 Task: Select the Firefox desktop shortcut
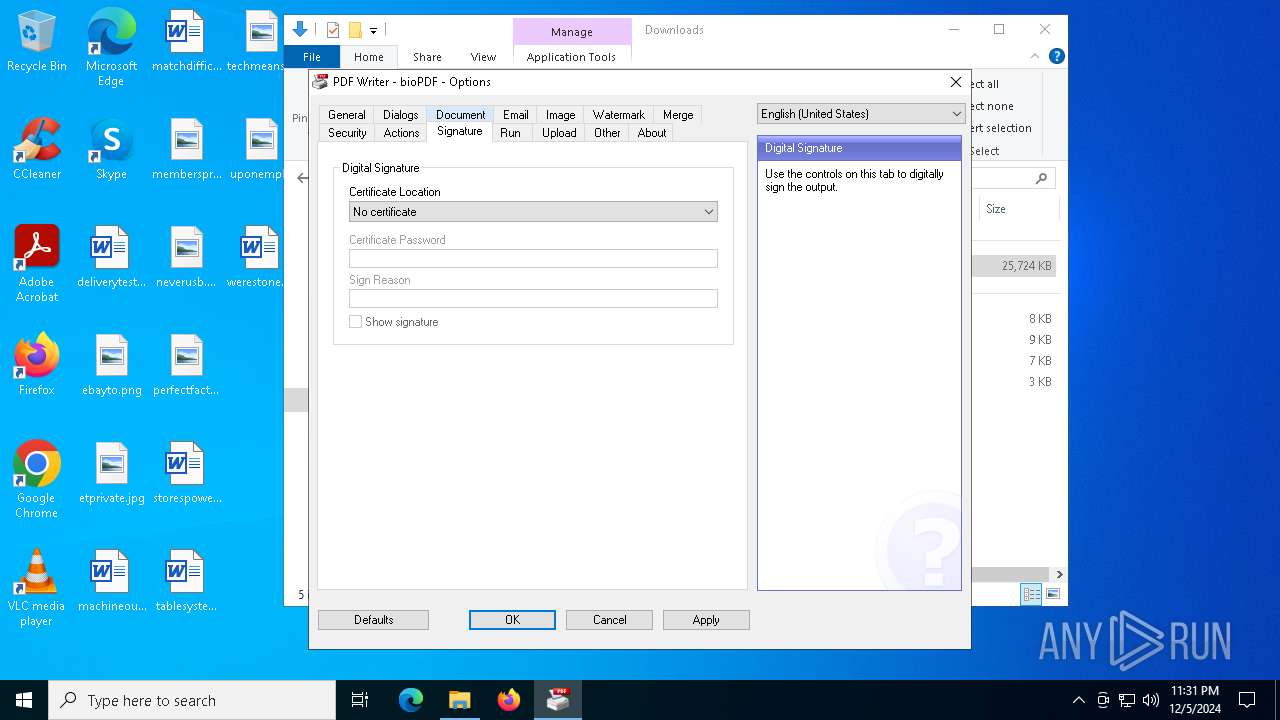pos(37,365)
